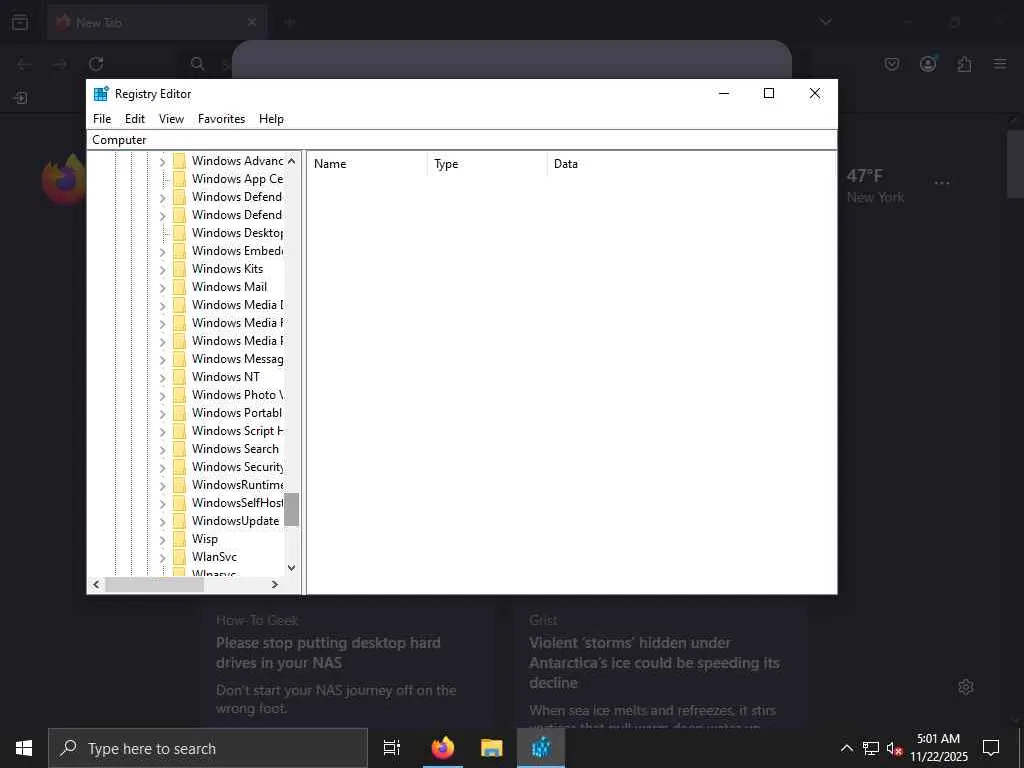Open the Favorites menu in Registry Editor
Viewport: 1024px width, 768px height.
[221, 119]
